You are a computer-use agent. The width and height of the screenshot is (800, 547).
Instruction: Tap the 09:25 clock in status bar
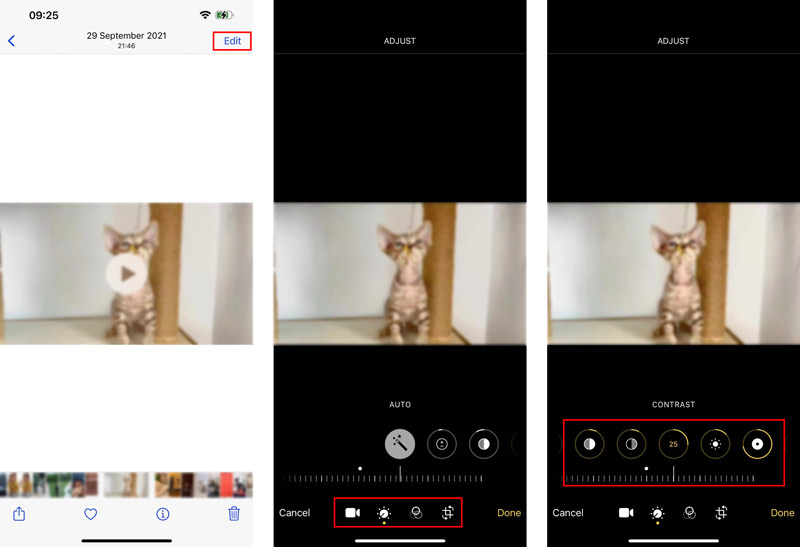coord(43,15)
